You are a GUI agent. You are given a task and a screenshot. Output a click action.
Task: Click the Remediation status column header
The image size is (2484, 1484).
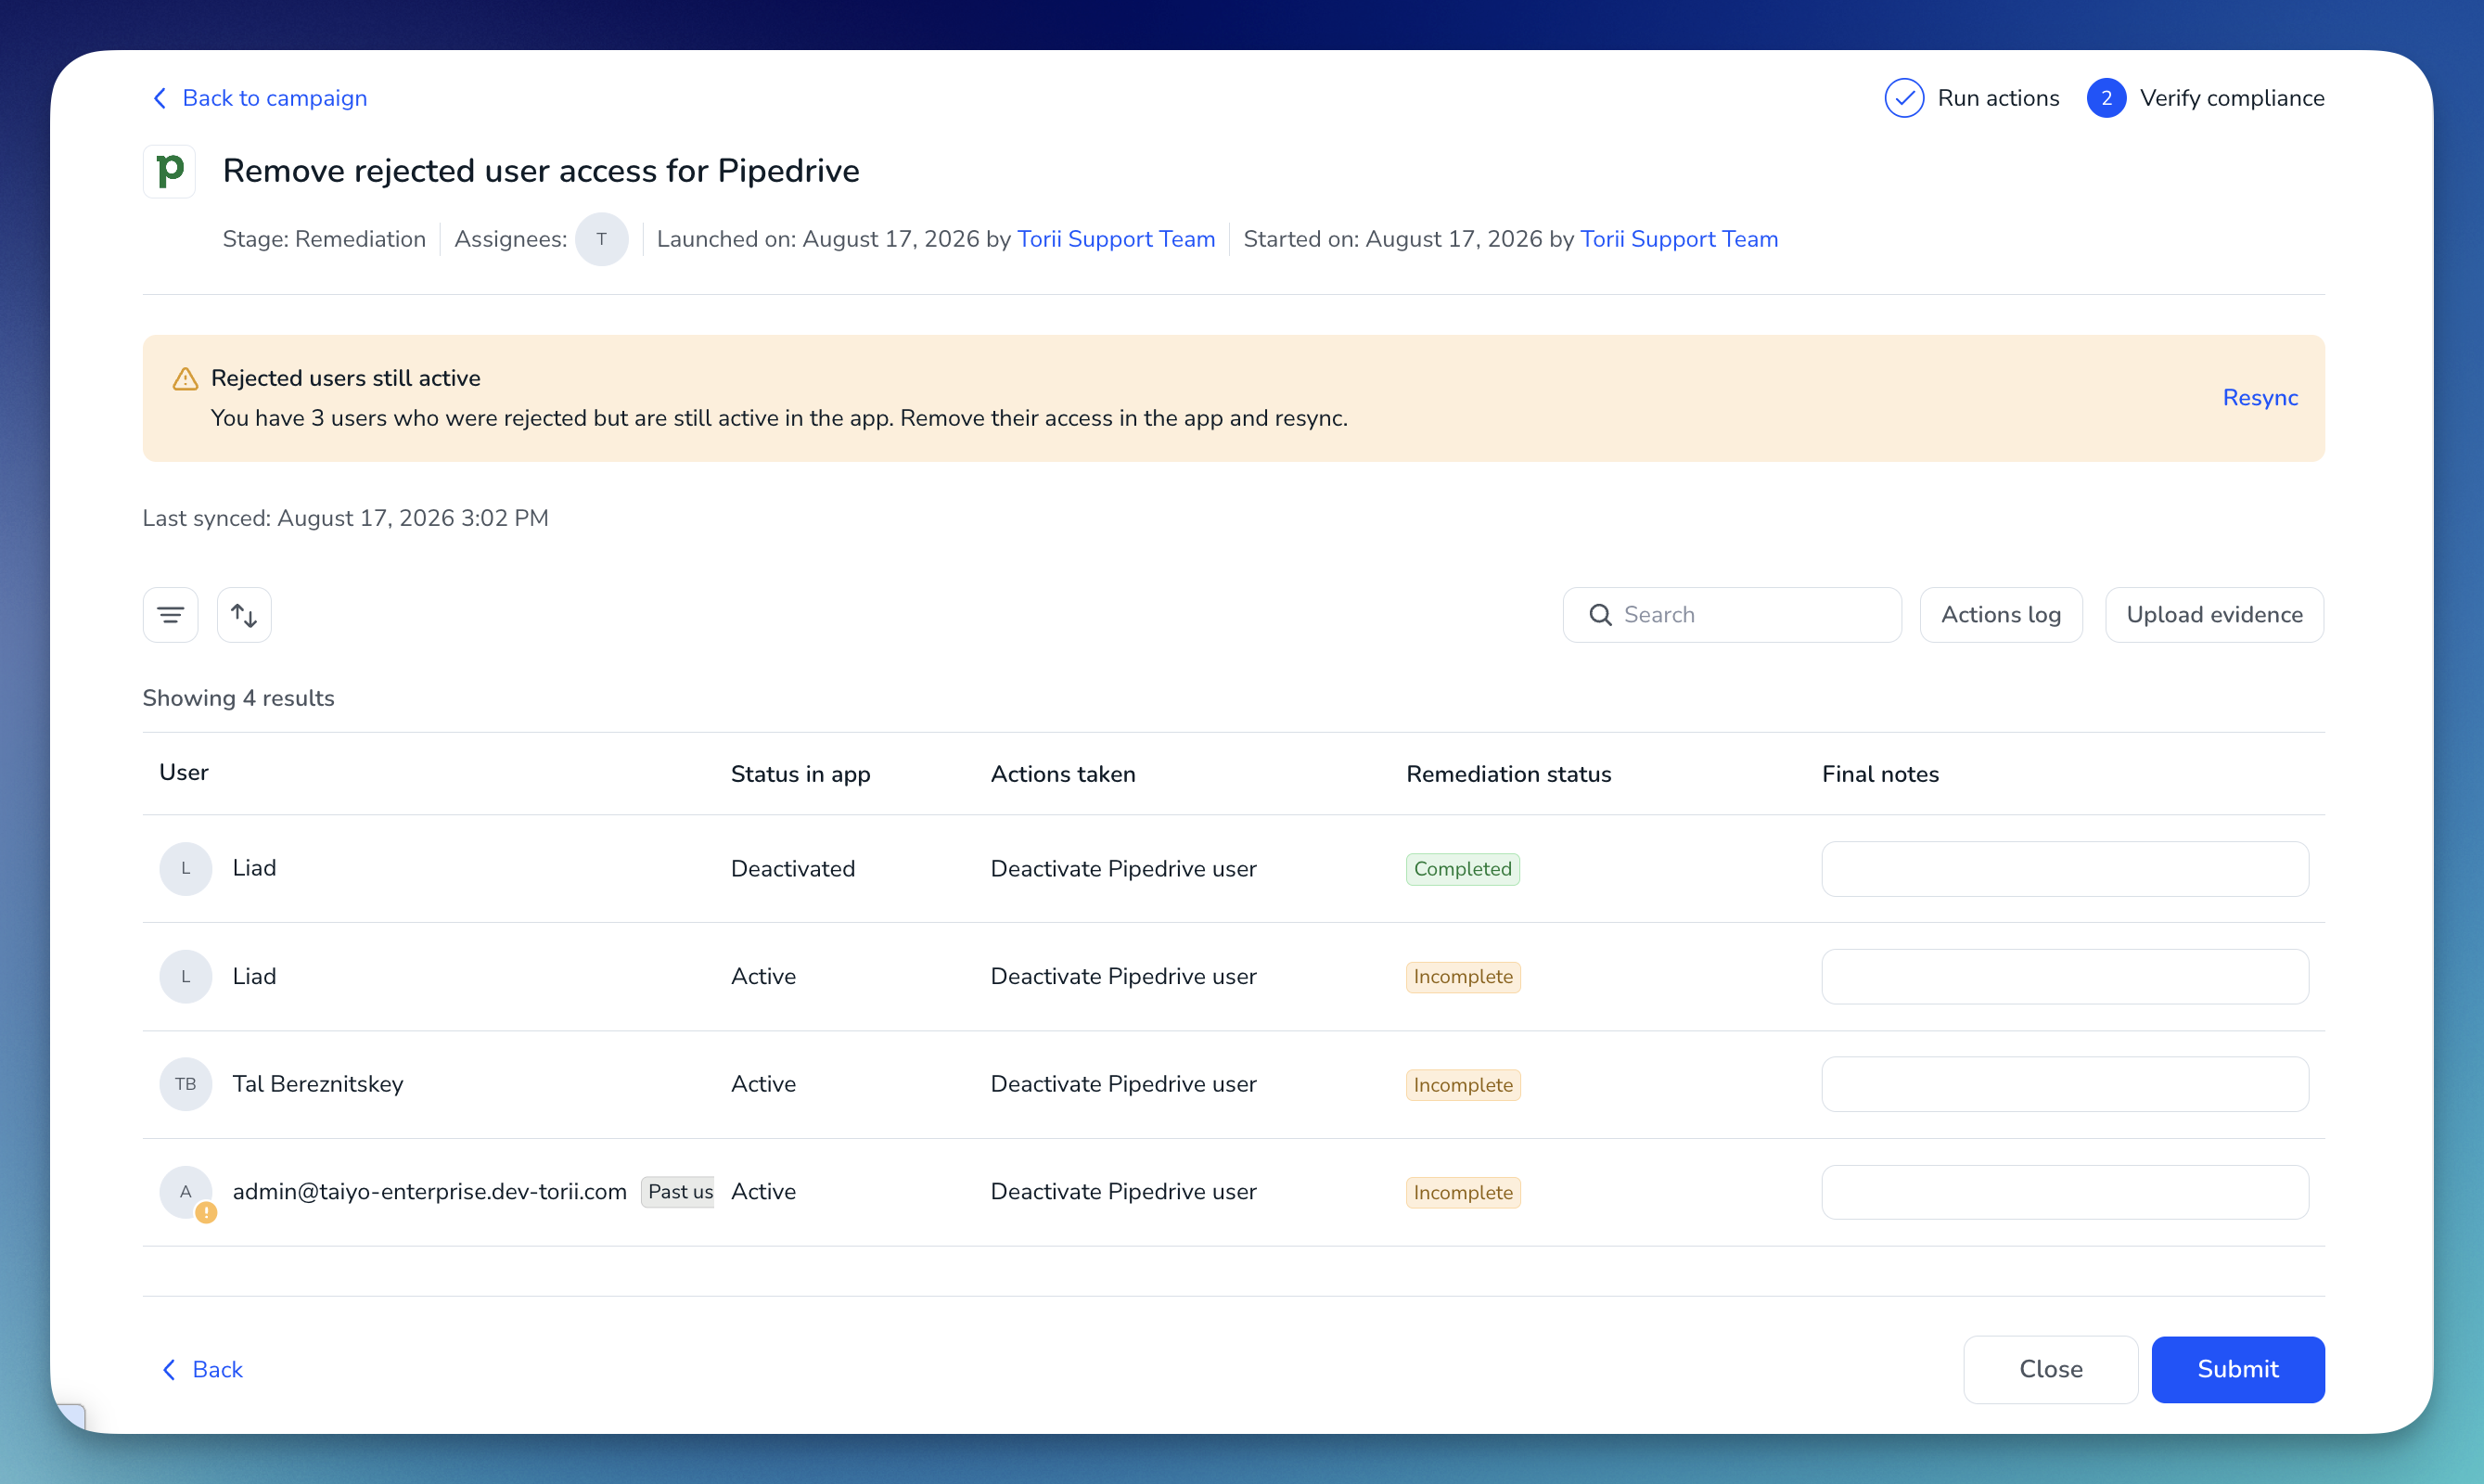tap(1509, 774)
